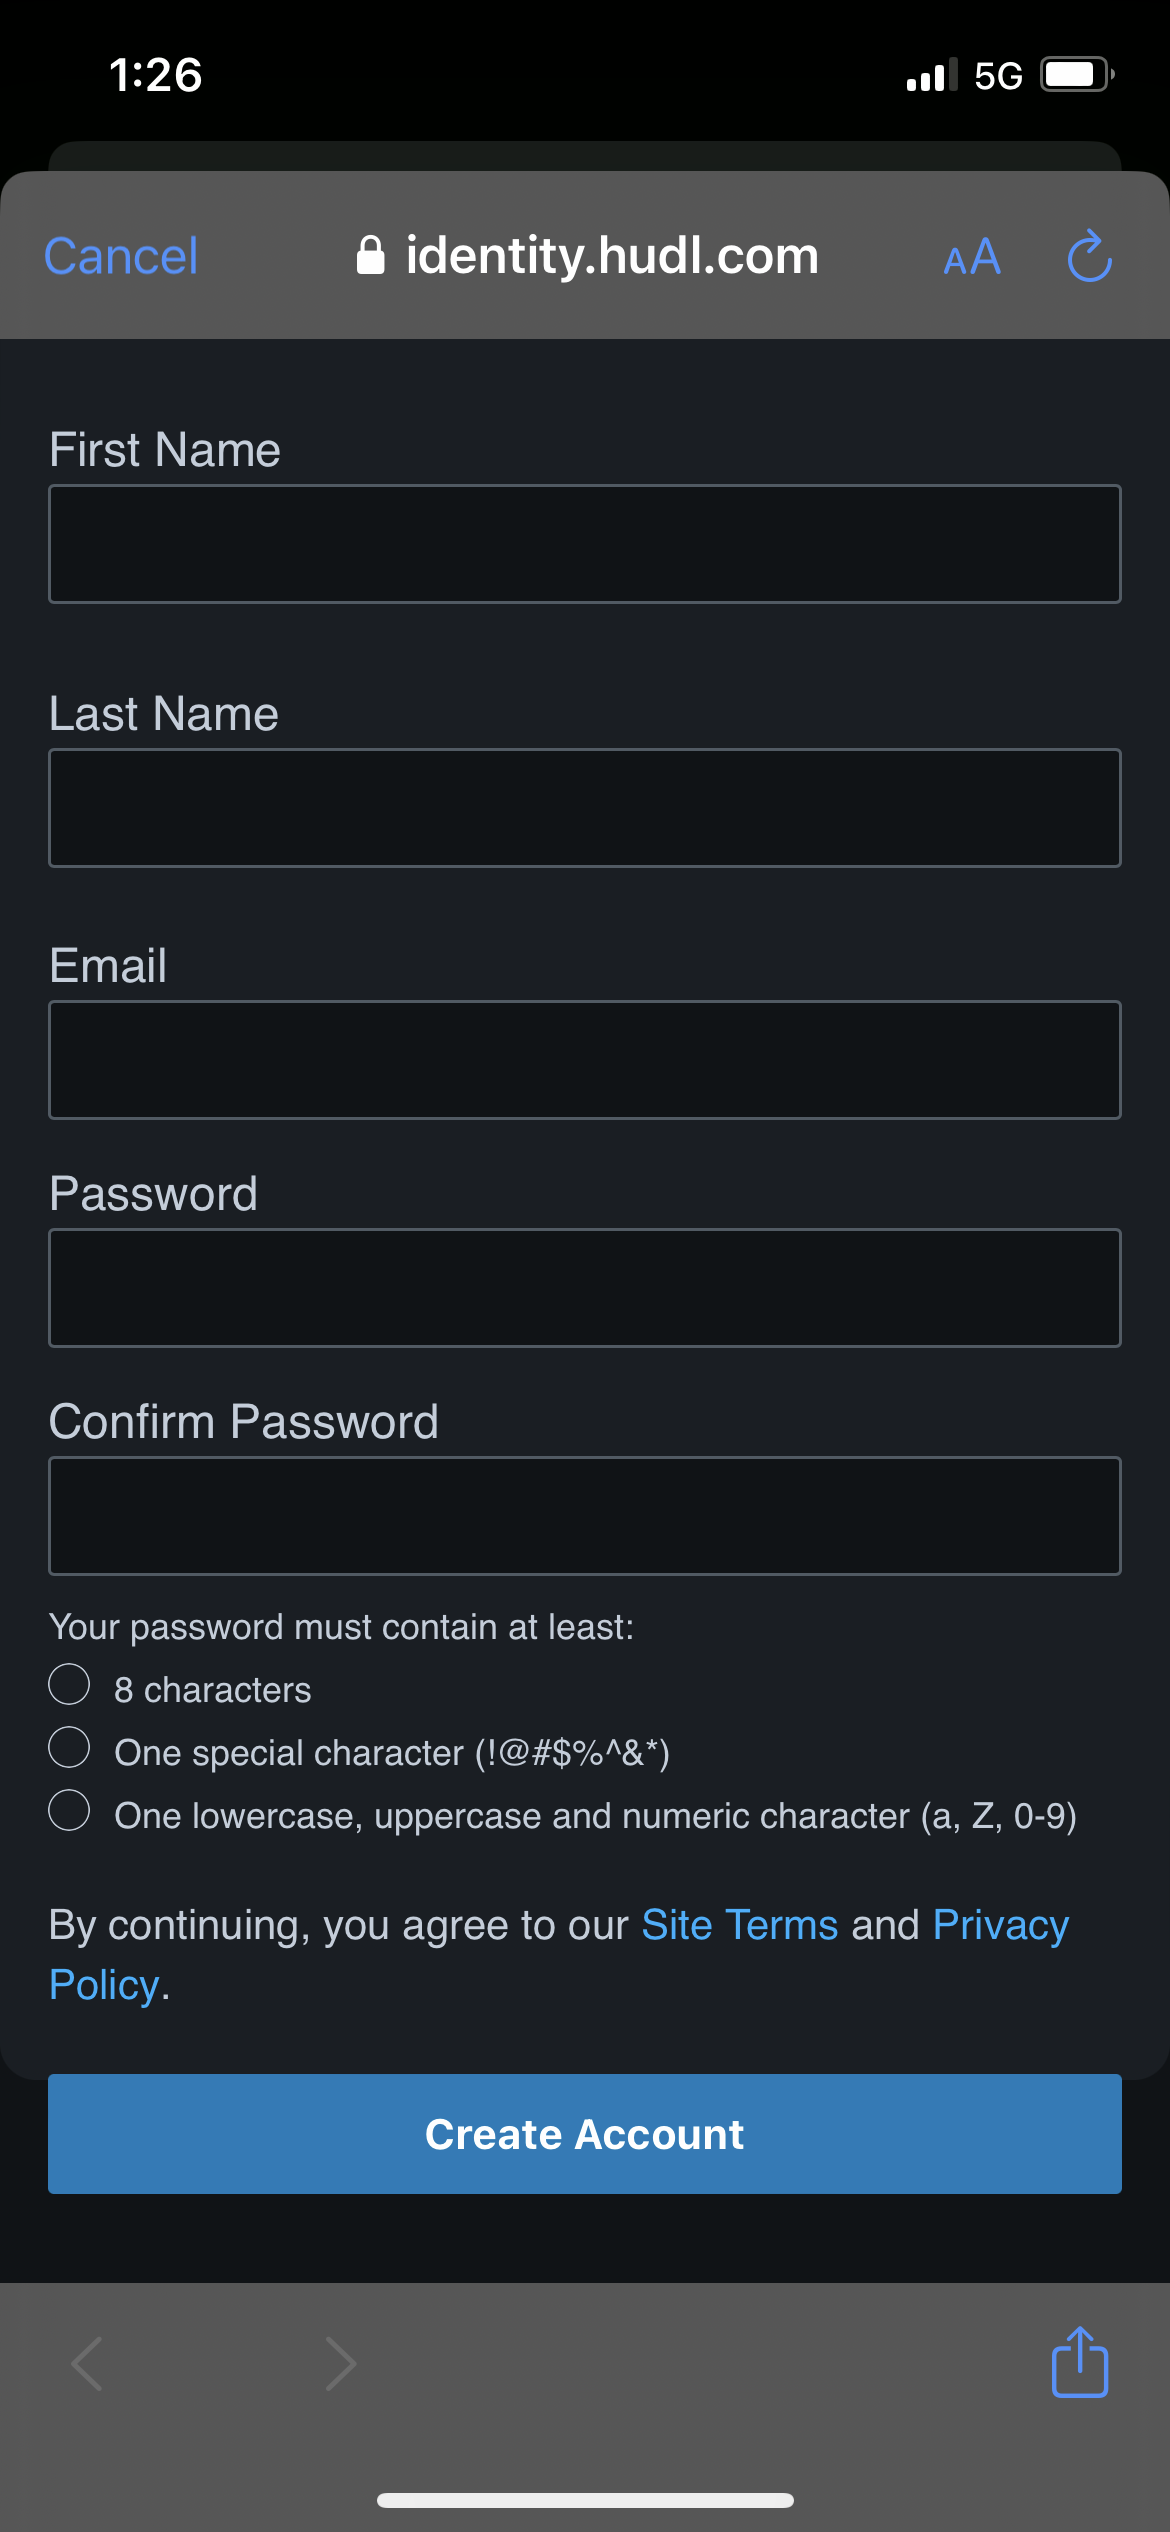This screenshot has height=2532, width=1170.
Task: Select the 8 characters requirement circle
Action: point(69,1684)
